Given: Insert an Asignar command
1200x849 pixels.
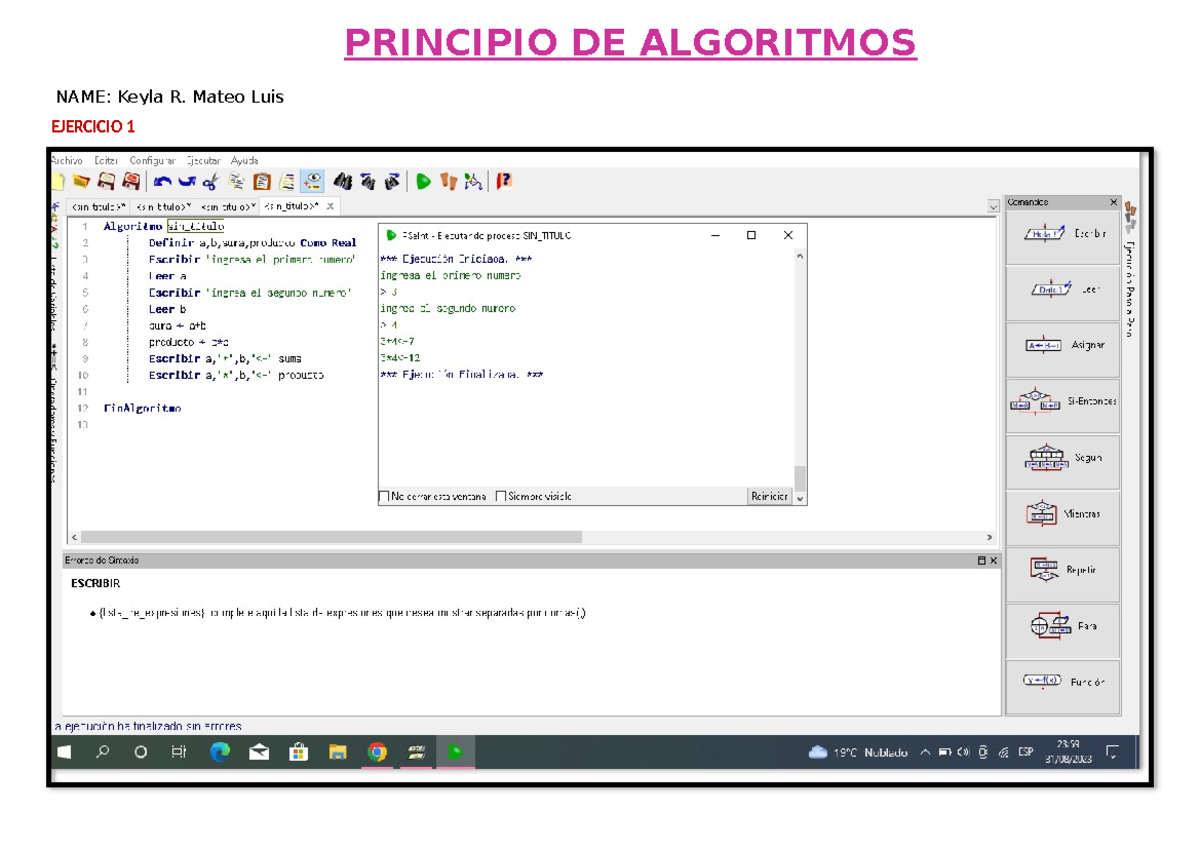Looking at the screenshot, I should 1062,346.
